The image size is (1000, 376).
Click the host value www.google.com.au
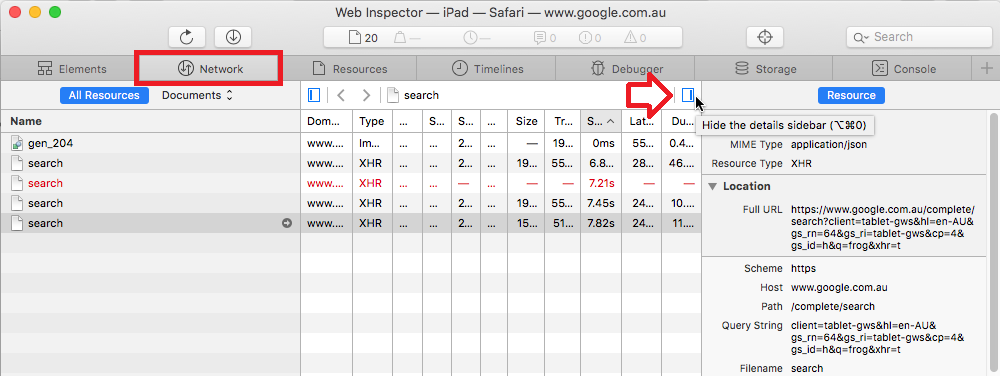[x=839, y=288]
